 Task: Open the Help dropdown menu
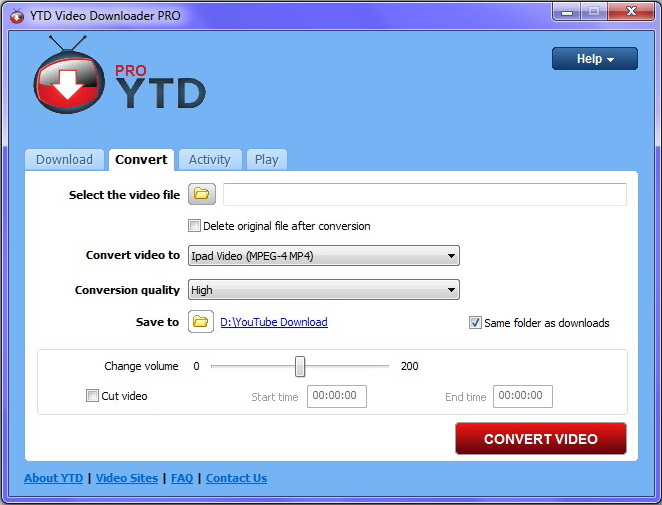tap(595, 59)
